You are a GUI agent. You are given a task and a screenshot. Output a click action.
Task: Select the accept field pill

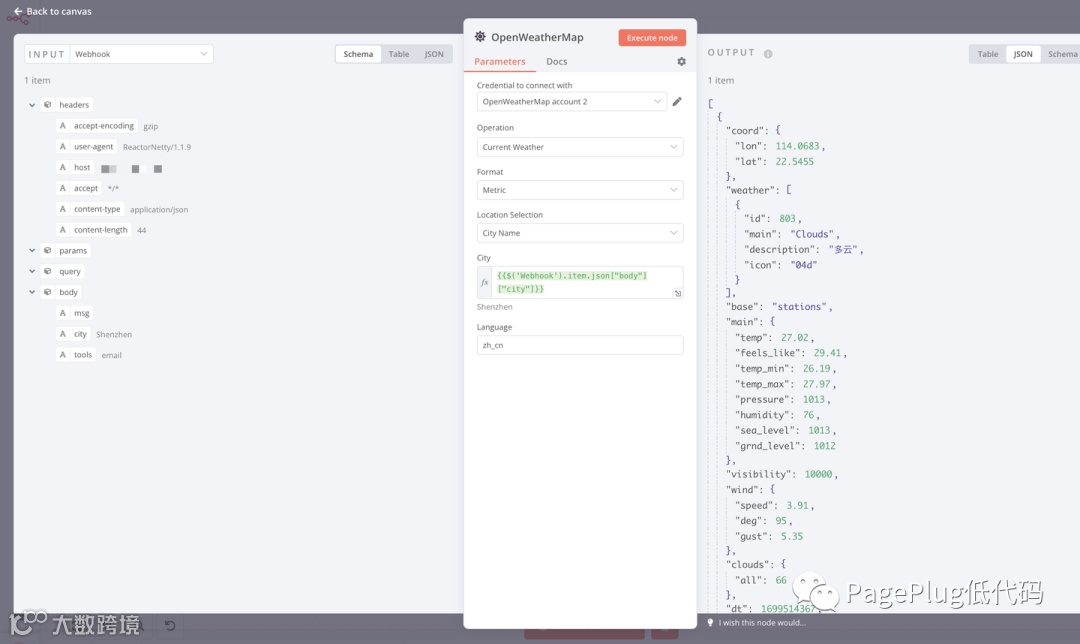(79, 188)
